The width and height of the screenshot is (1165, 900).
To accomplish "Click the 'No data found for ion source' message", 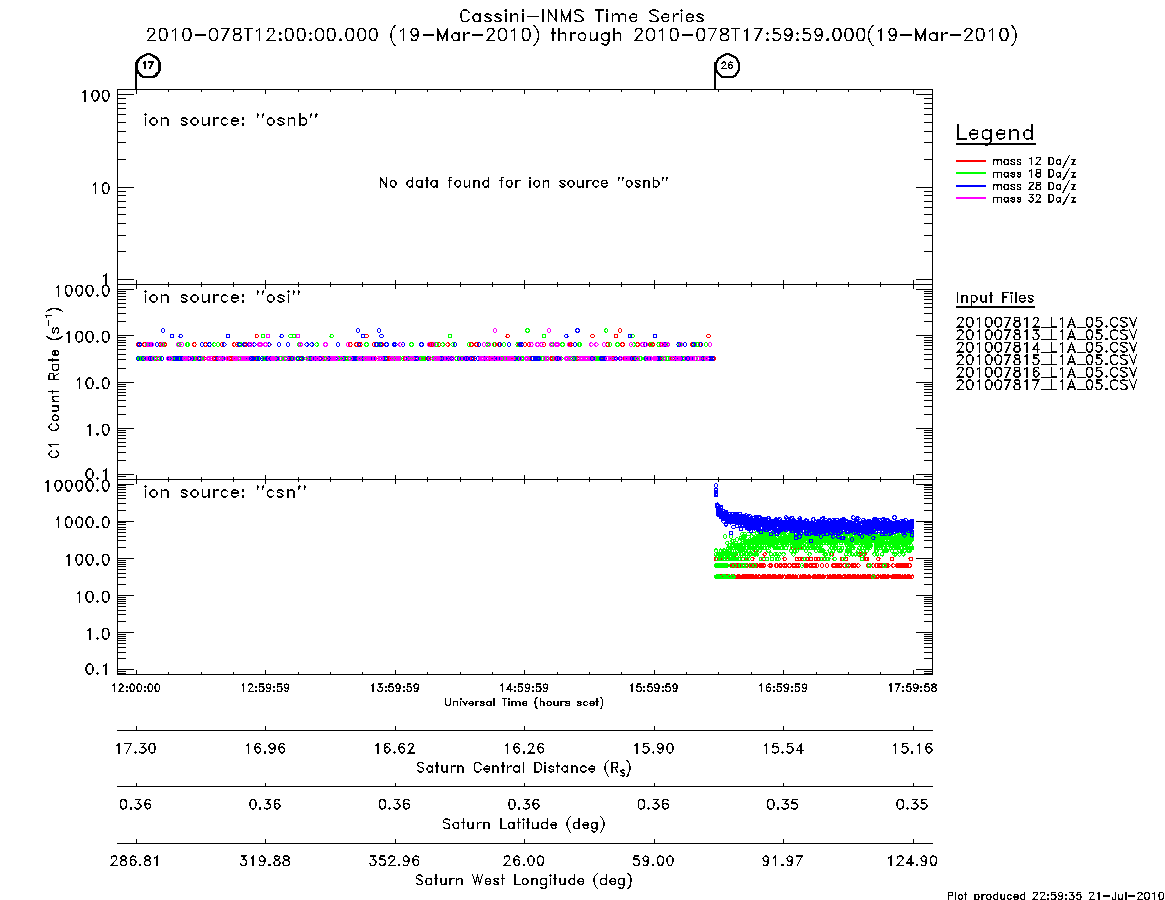I will 524,183.
